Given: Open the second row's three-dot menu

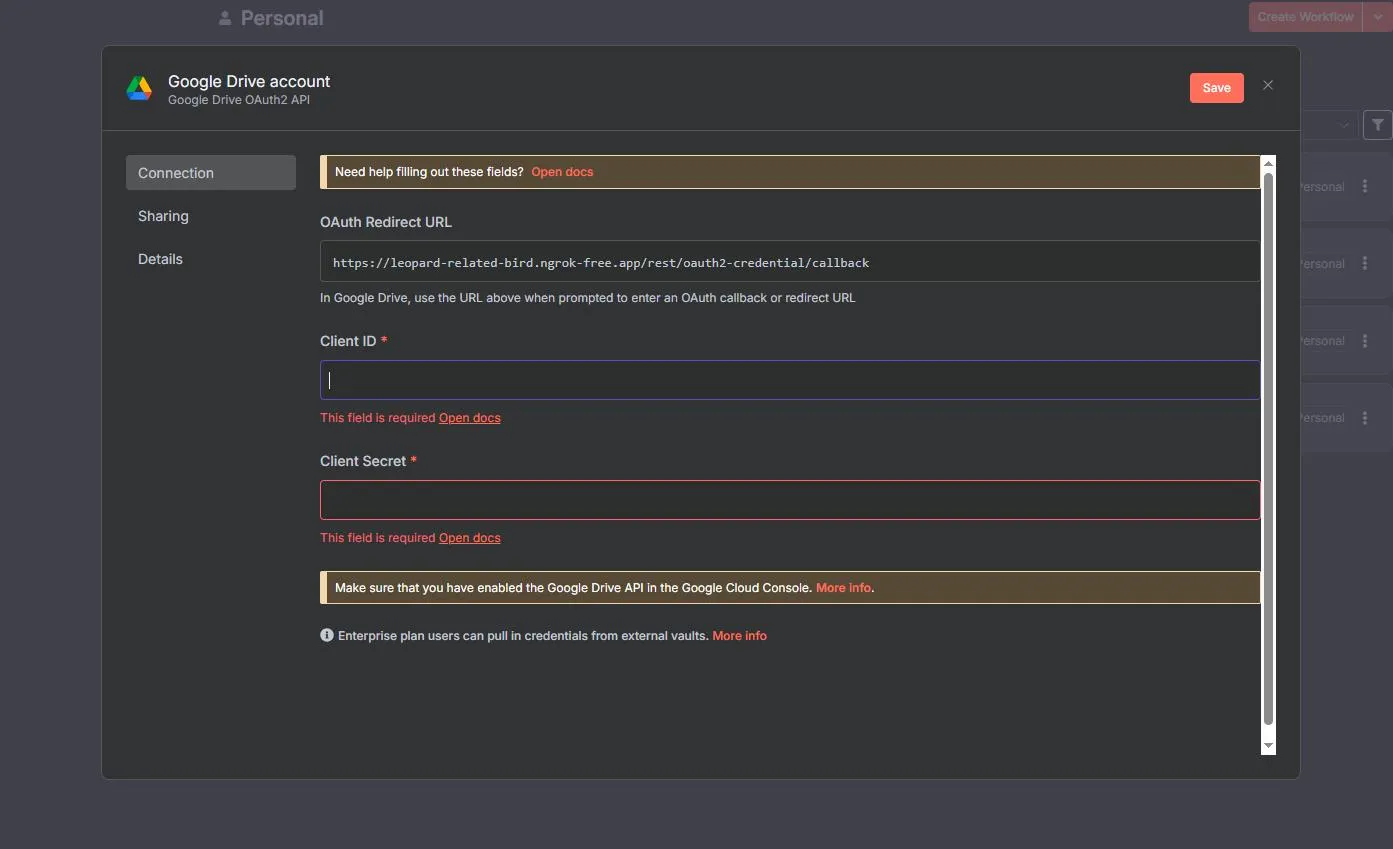Looking at the screenshot, I should click(x=1365, y=264).
